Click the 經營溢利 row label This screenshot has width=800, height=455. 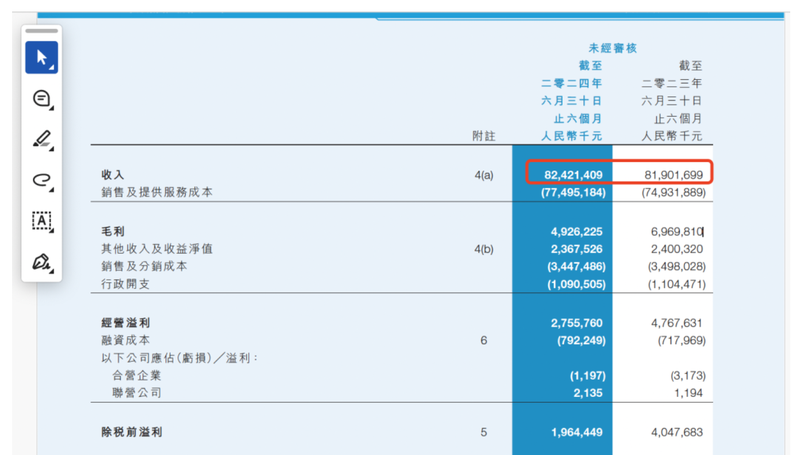(126, 323)
